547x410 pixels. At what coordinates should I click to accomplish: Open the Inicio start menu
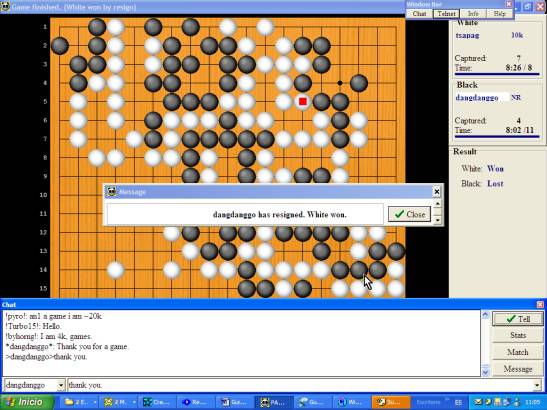pos(27,402)
